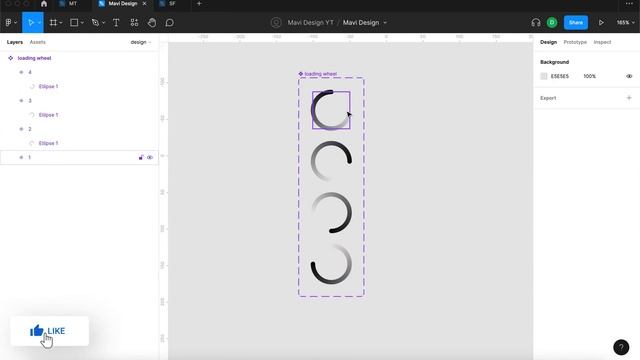
Task: Click the loading wheel label on canvas
Action: tap(320, 74)
